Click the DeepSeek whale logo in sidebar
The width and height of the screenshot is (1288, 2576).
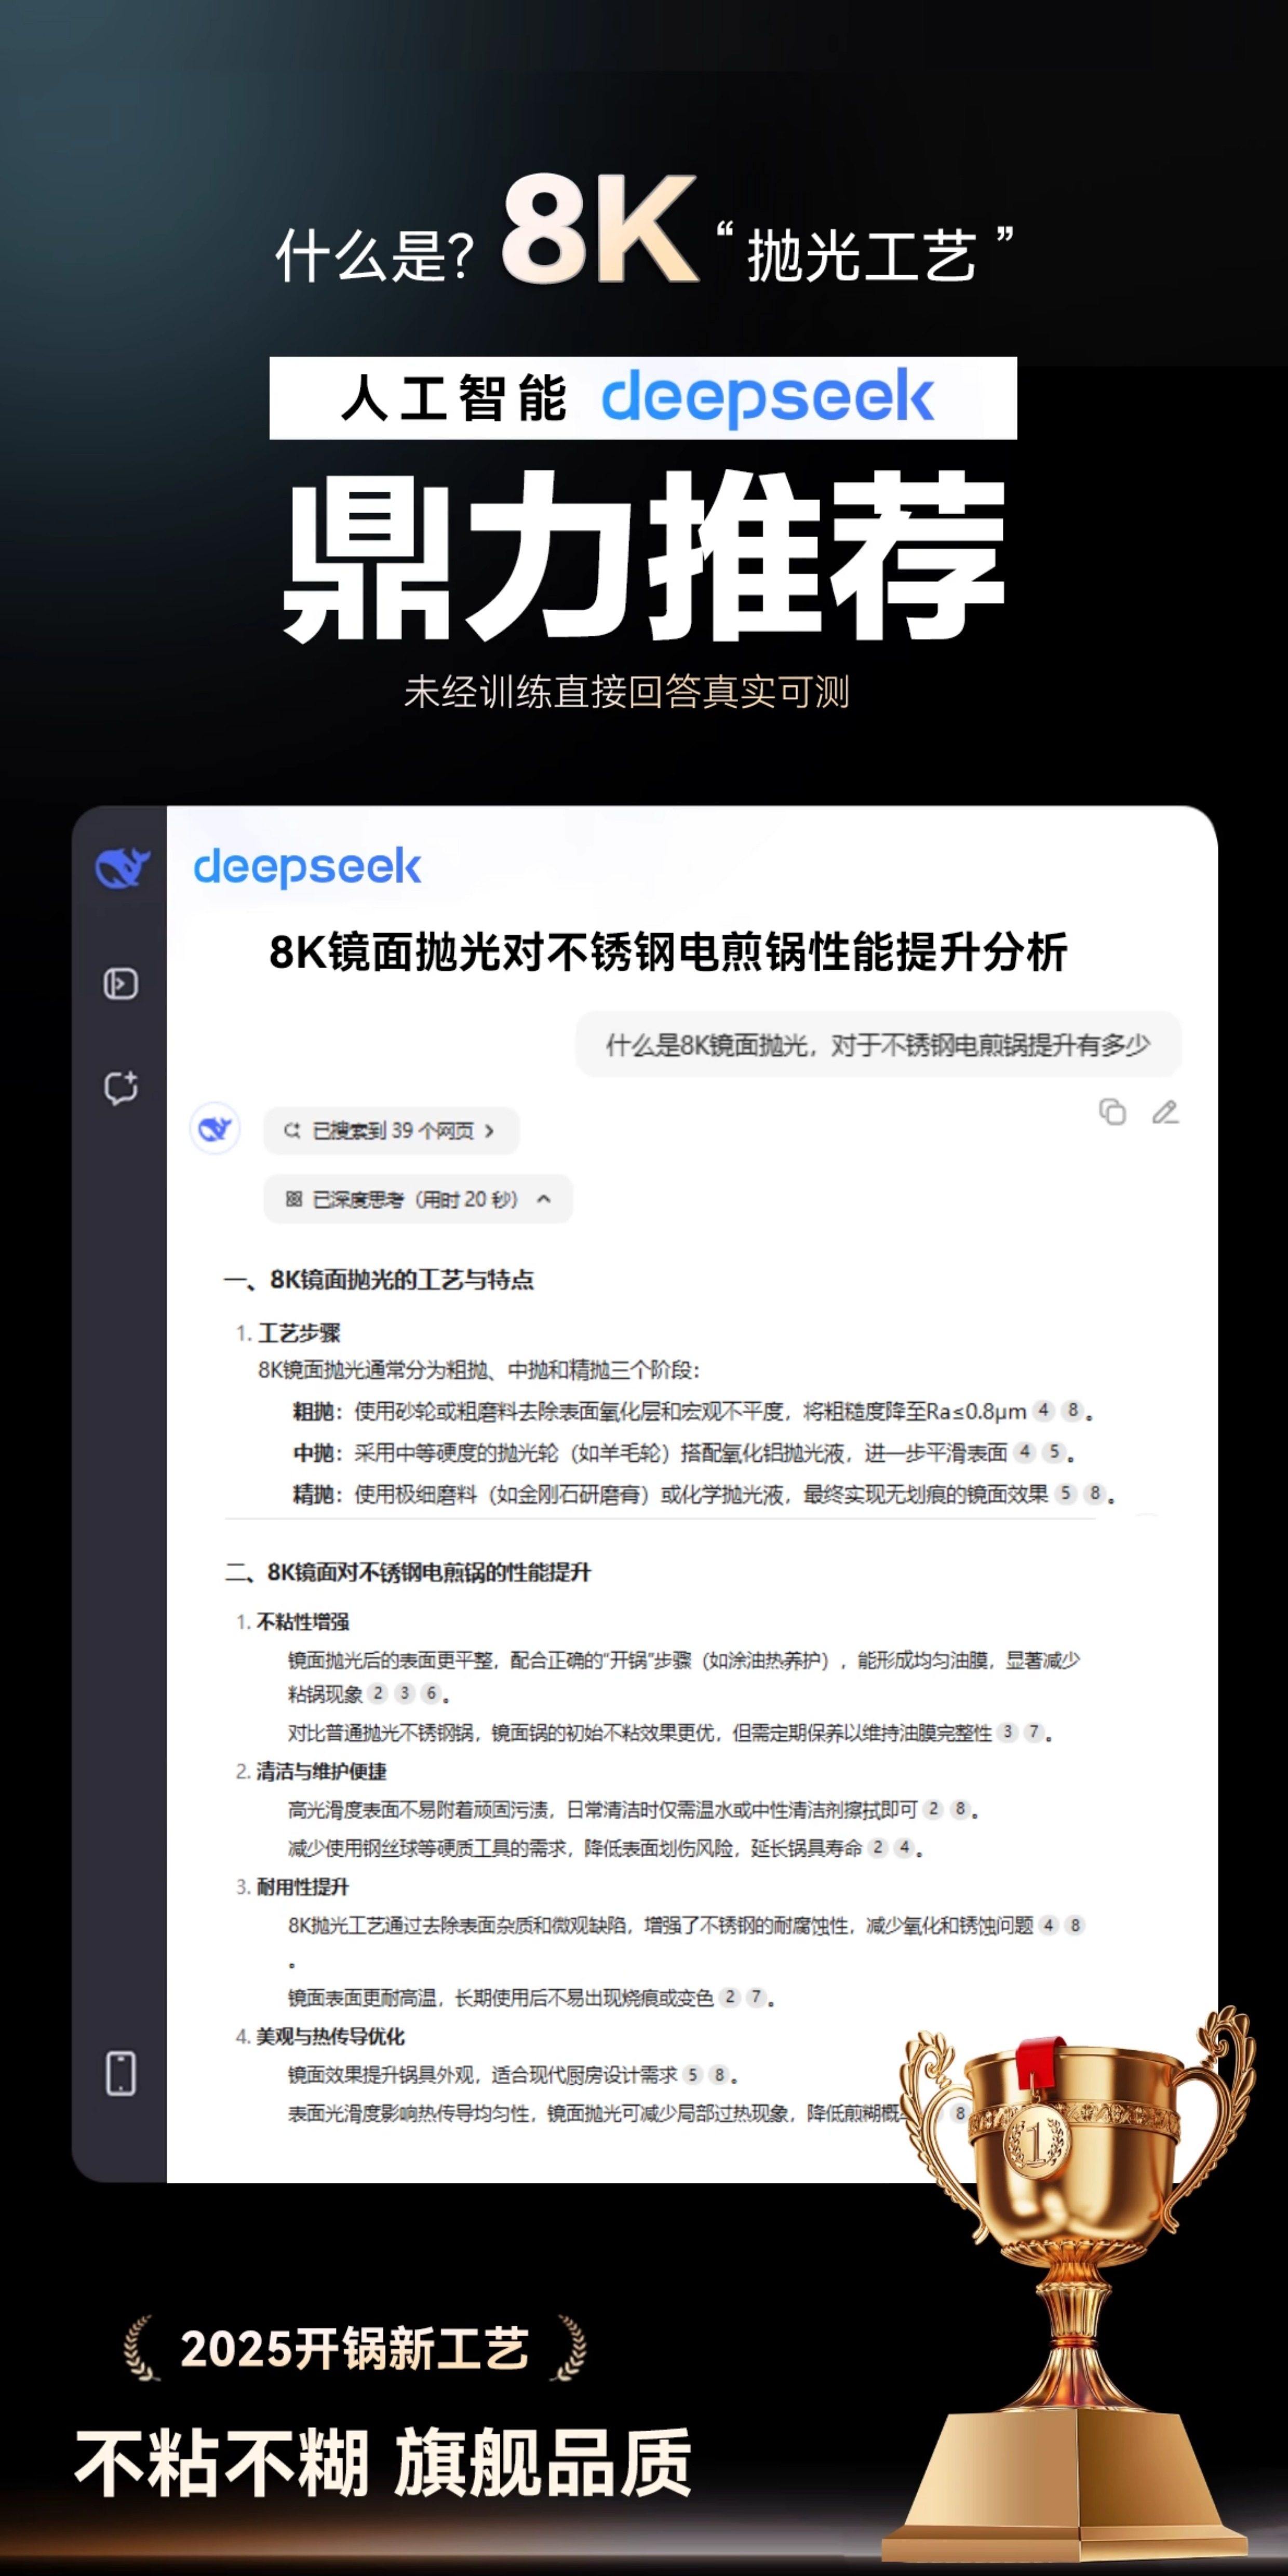point(122,867)
